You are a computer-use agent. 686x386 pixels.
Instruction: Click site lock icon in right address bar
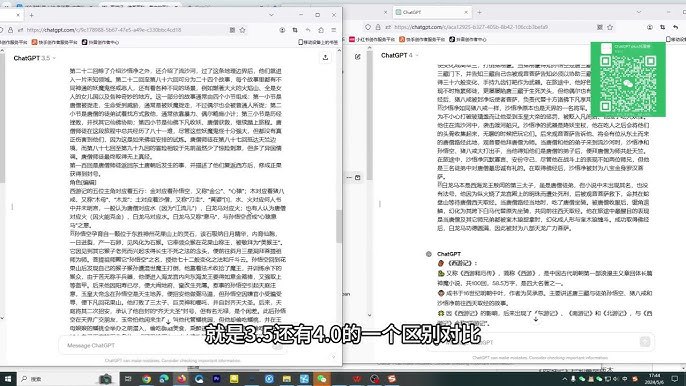[378, 27]
